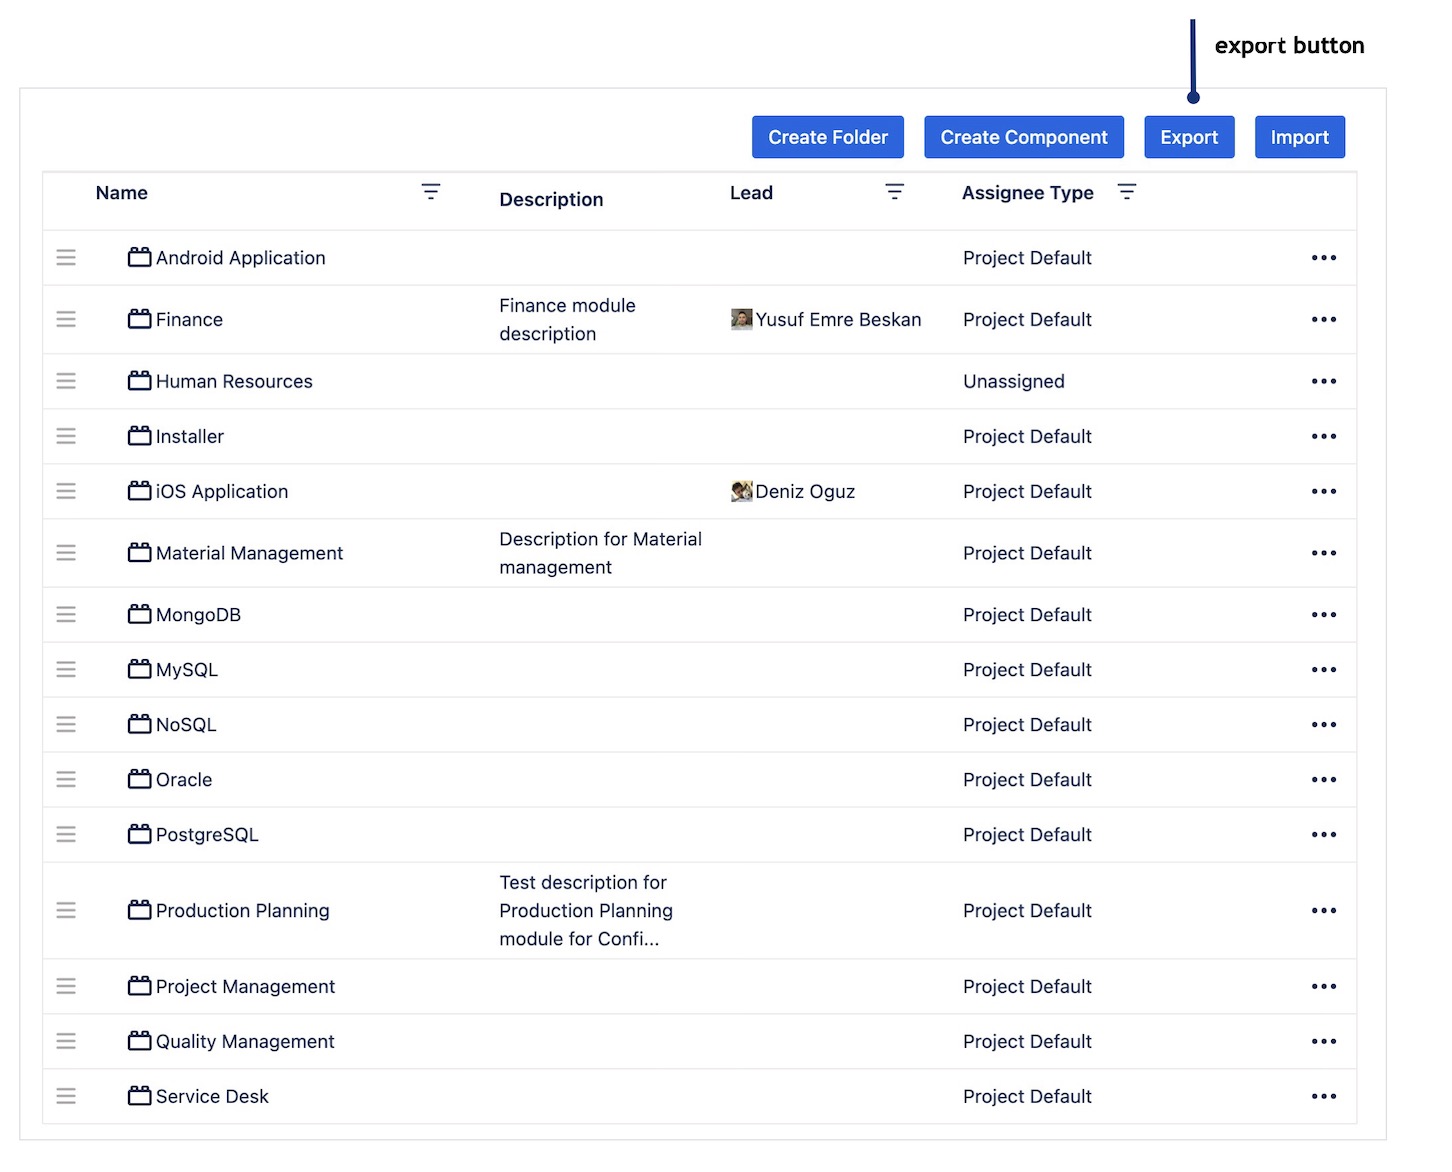Image resolution: width=1452 pixels, height=1172 pixels.
Task: Open the filter for the Name column
Action: pos(431,191)
